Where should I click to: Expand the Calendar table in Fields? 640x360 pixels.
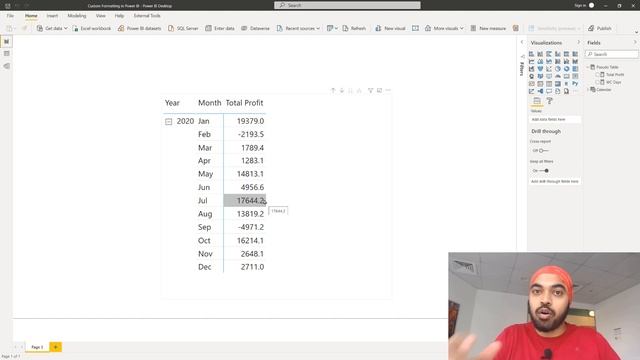[588, 89]
